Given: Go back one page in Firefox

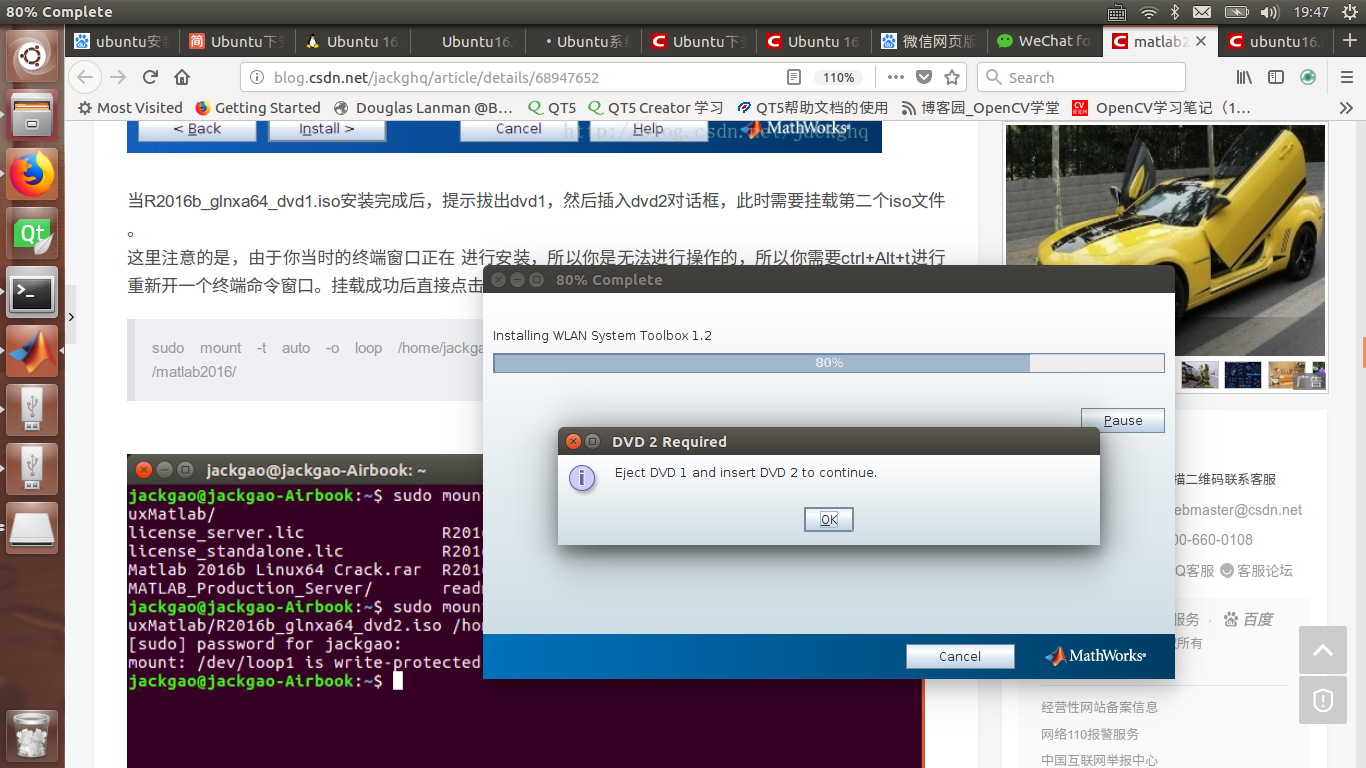Looking at the screenshot, I should point(86,77).
